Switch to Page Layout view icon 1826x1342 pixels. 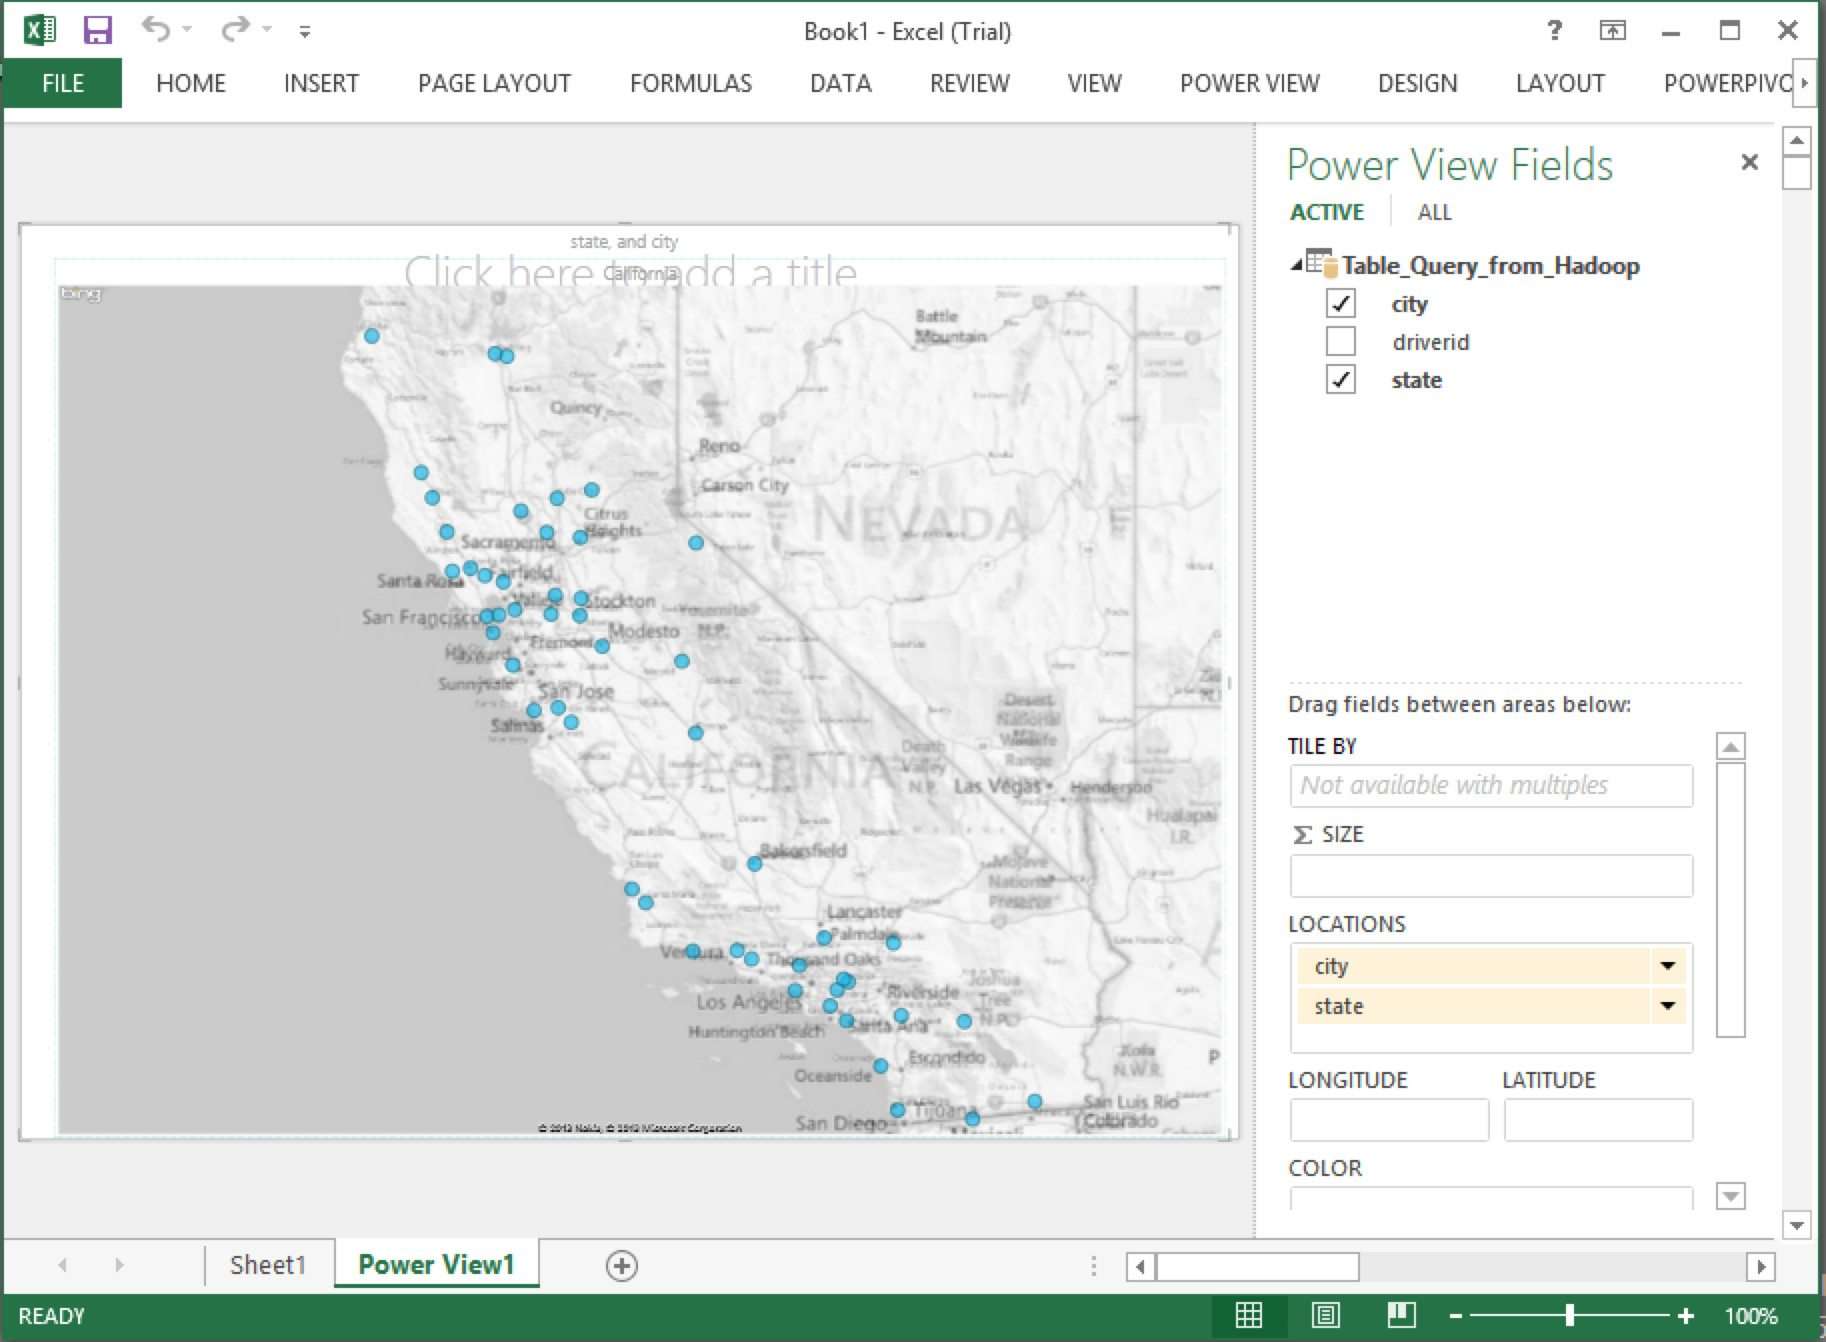point(1326,1315)
